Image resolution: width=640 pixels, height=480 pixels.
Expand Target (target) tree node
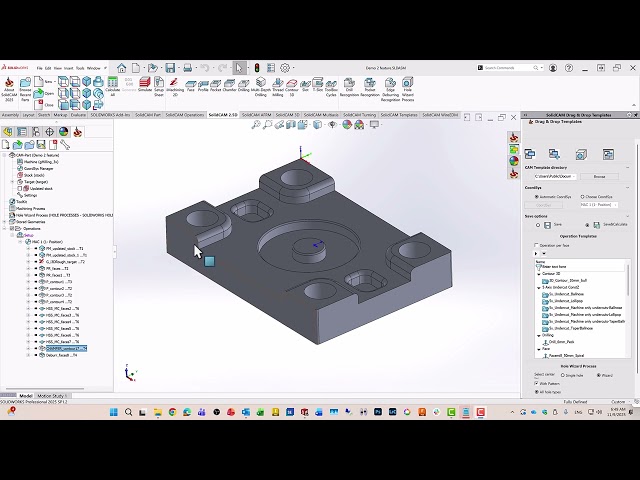tap(12, 182)
